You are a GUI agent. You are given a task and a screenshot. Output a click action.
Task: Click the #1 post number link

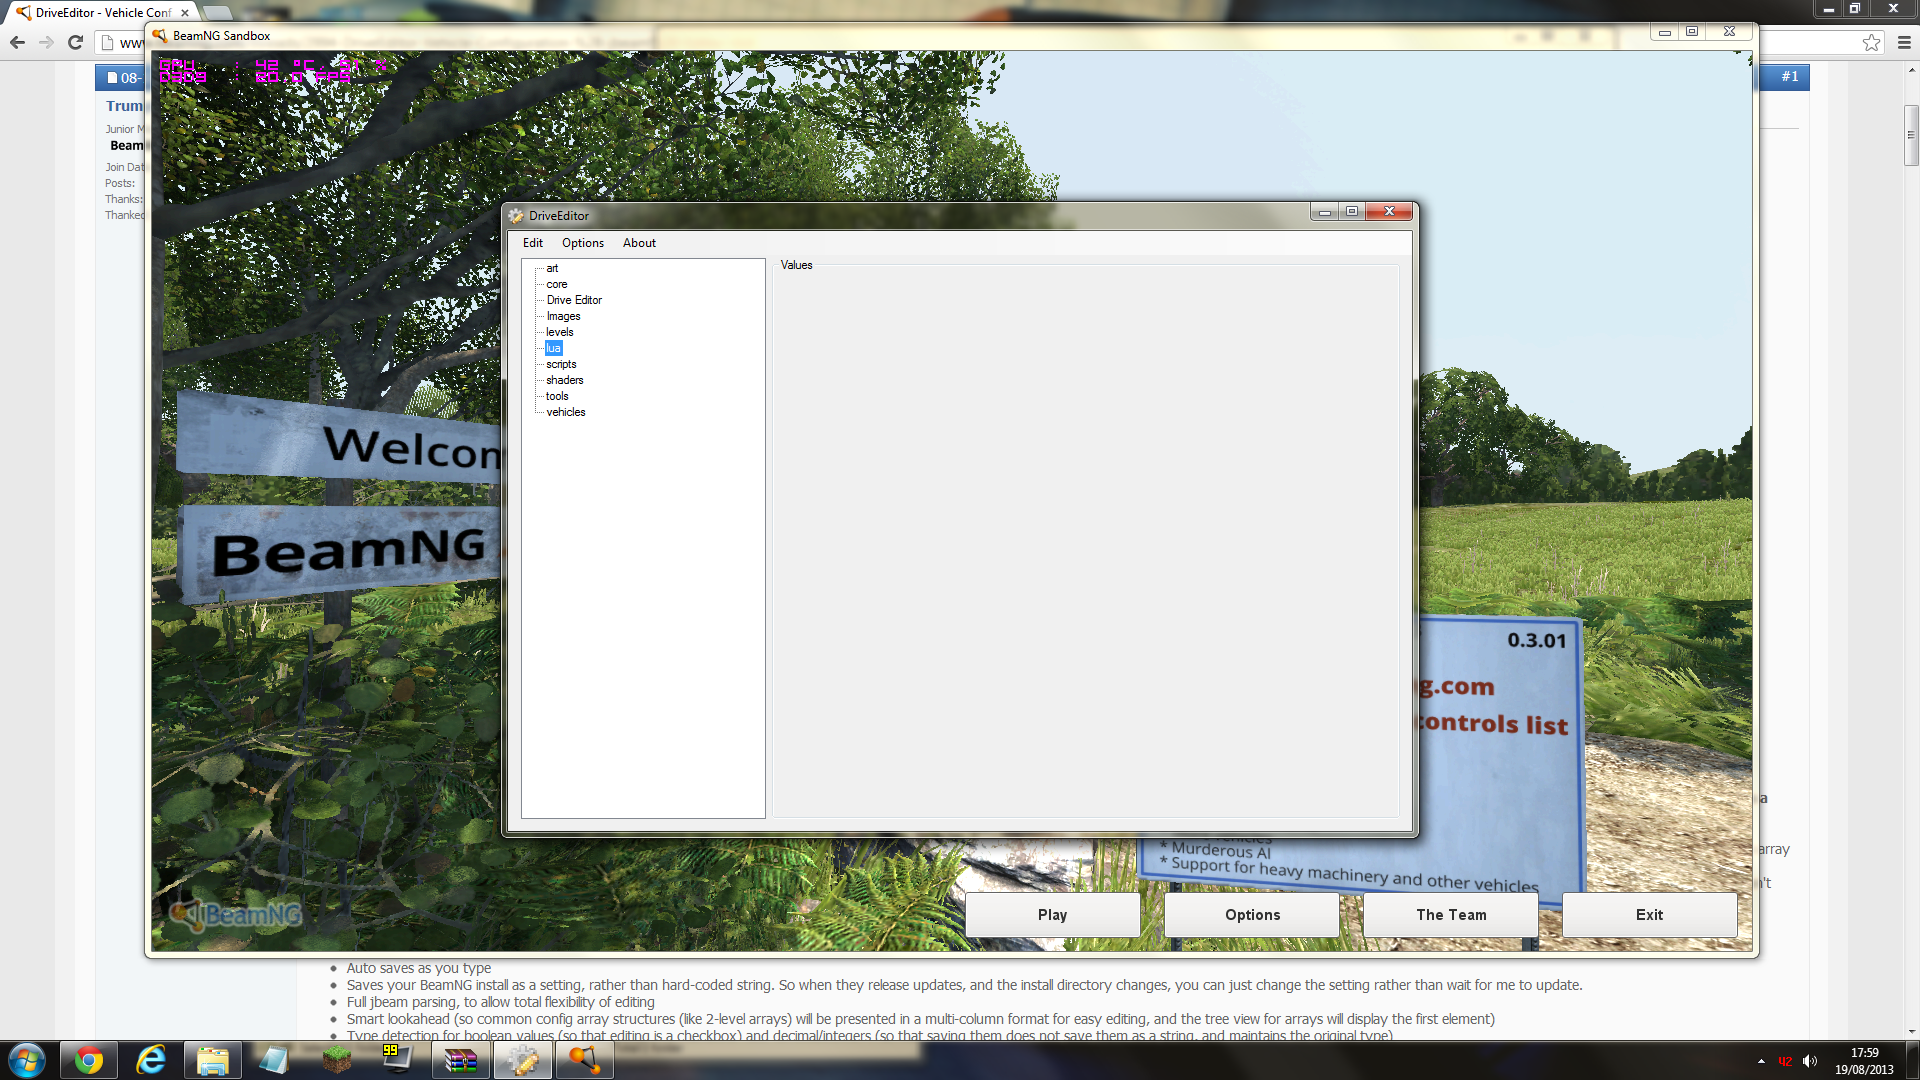(x=1789, y=77)
